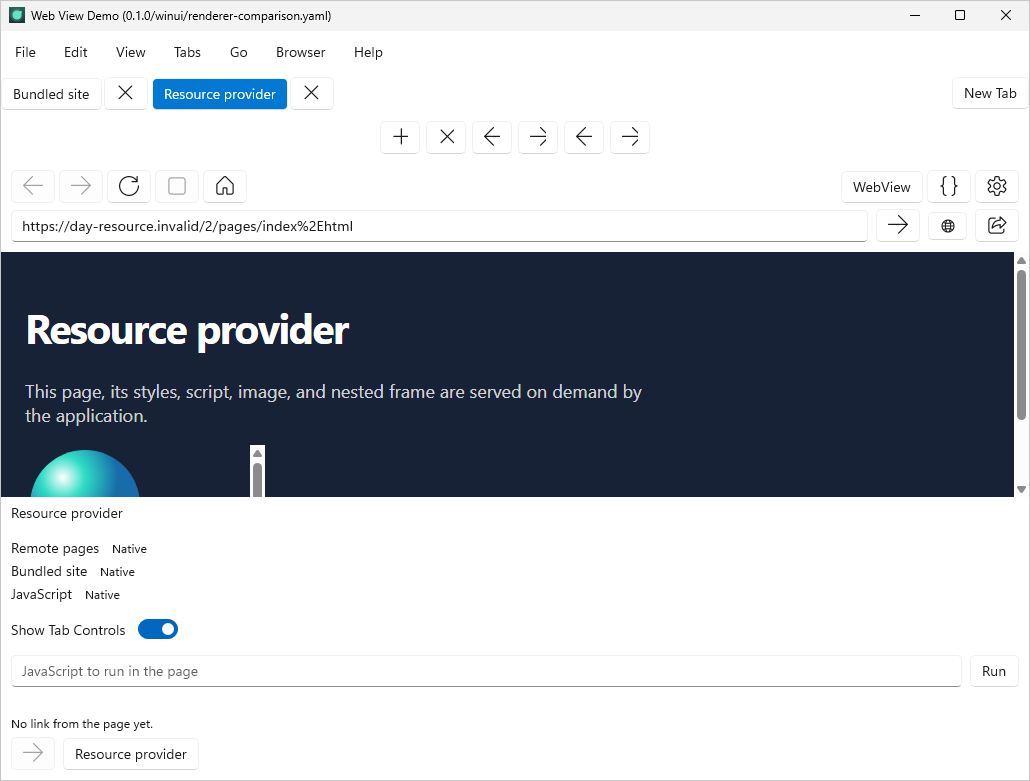Go to the home page icon
This screenshot has width=1030, height=781.
pos(225,187)
